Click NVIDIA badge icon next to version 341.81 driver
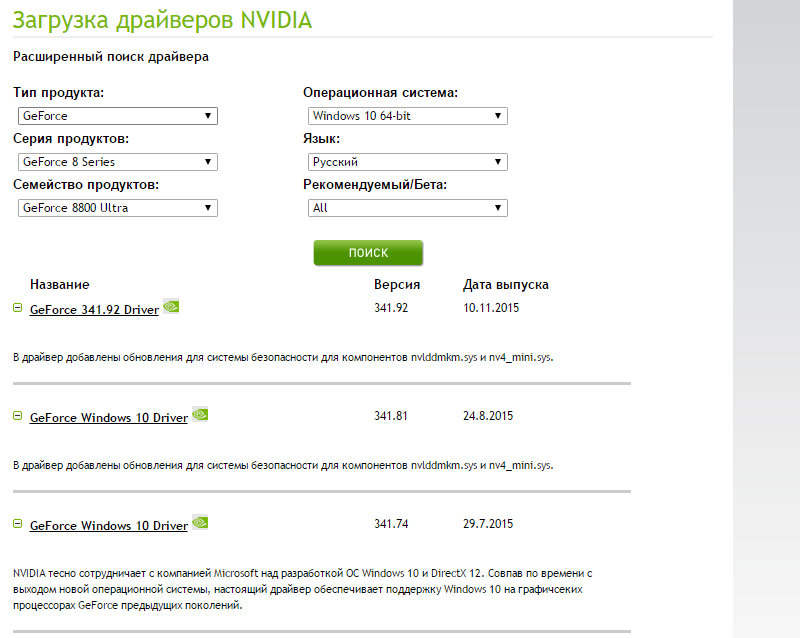 [200, 415]
